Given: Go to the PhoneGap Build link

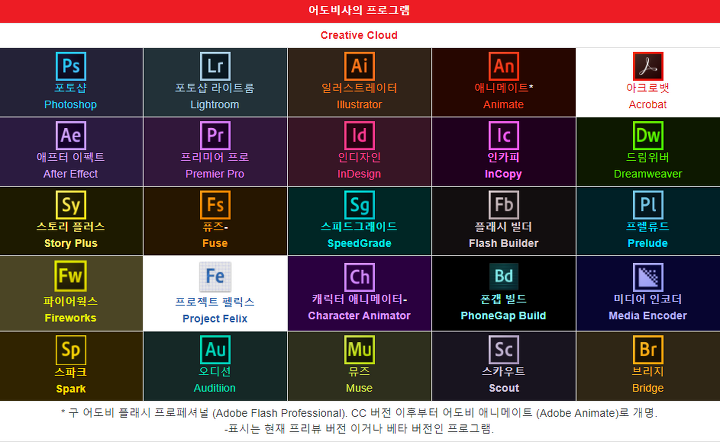Looking at the screenshot, I should click(x=503, y=316).
